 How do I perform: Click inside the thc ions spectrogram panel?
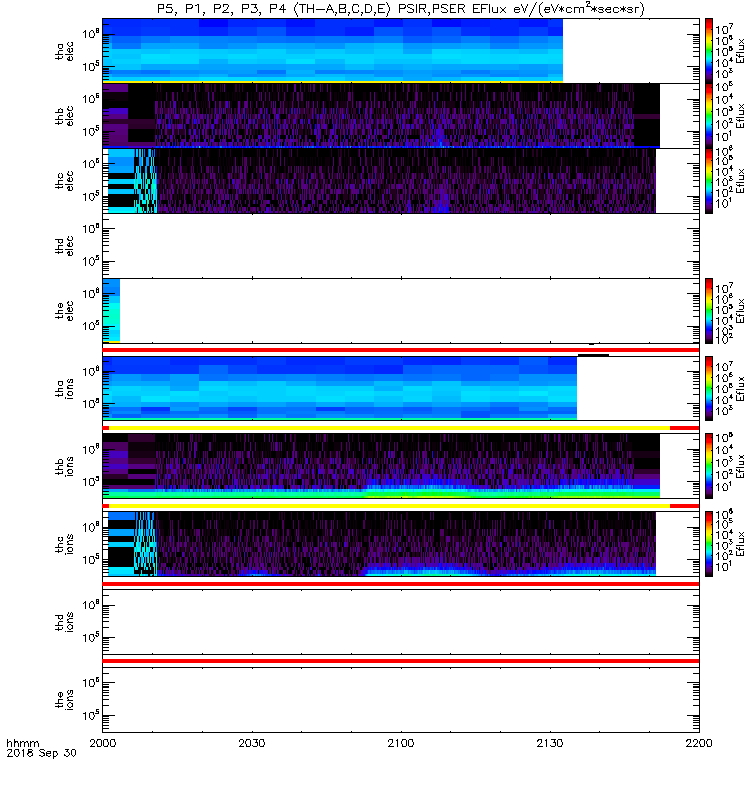(382, 544)
